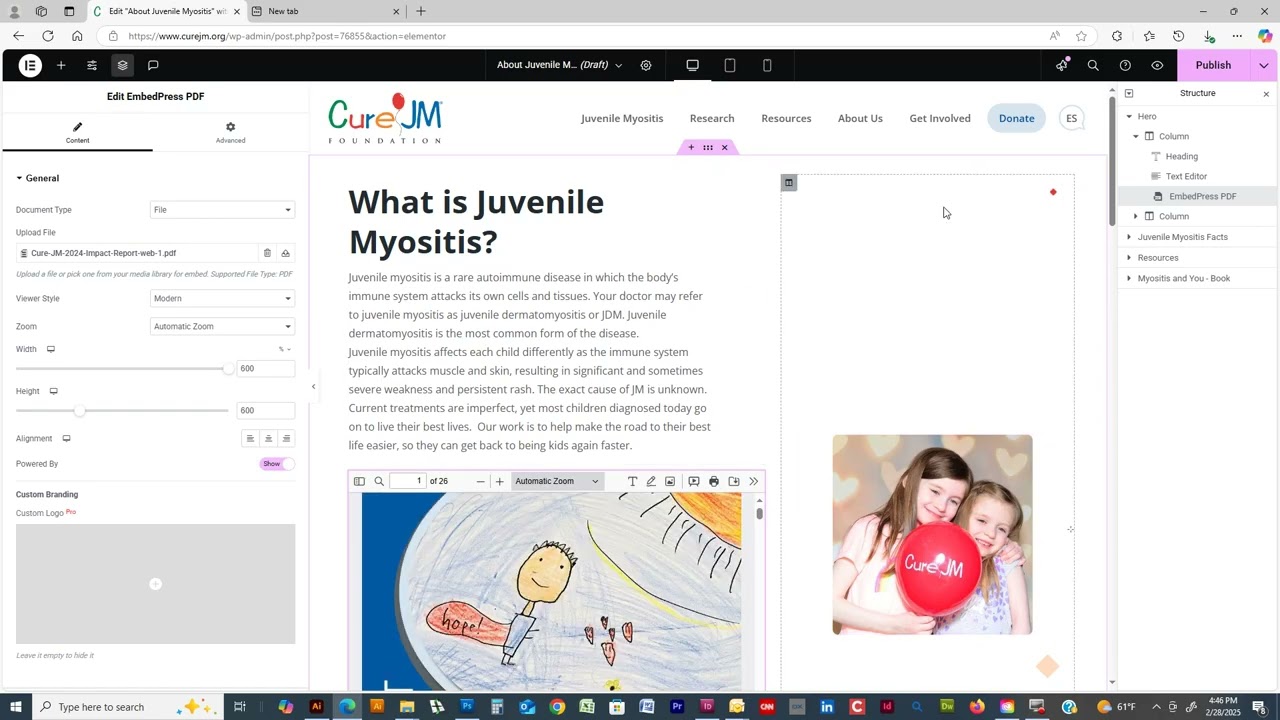Switch to mobile responsive view
Screen dimensions: 1280x720
coord(767,65)
